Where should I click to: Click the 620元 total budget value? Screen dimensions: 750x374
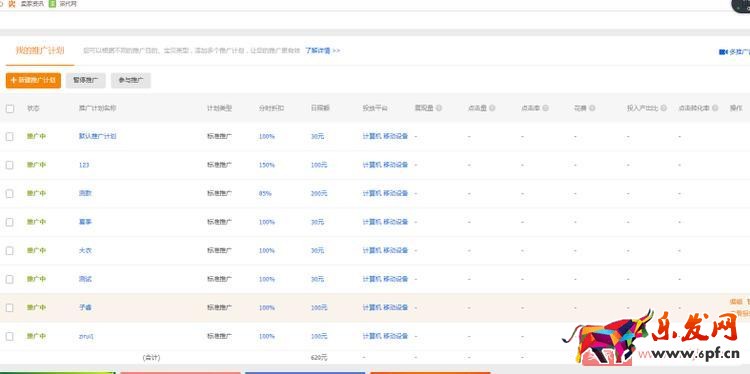pyautogui.click(x=319, y=358)
